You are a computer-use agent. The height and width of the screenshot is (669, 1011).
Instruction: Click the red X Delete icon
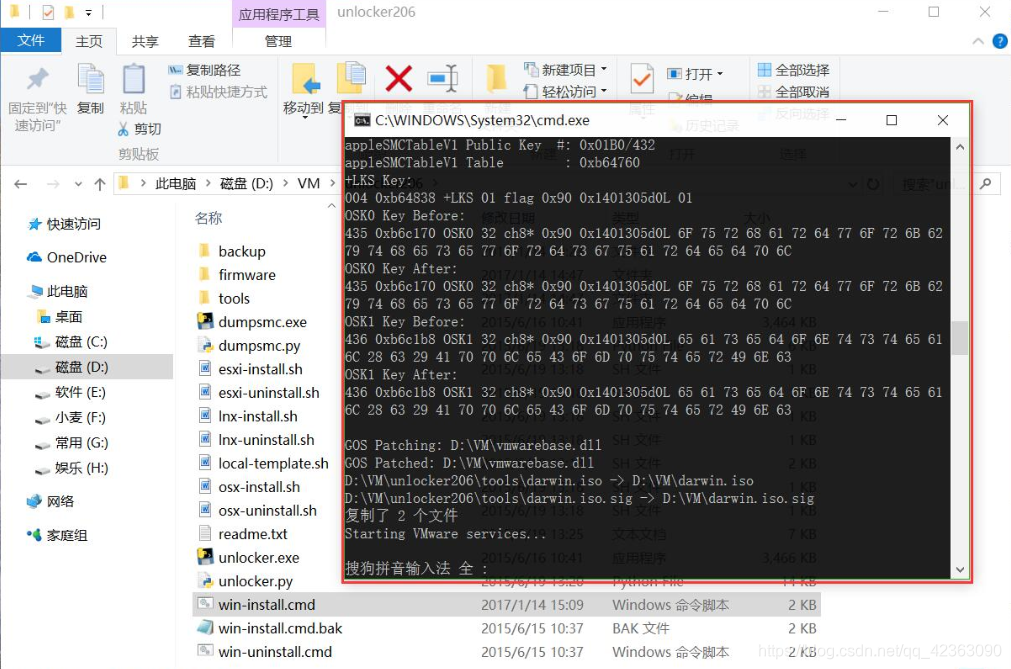399,79
